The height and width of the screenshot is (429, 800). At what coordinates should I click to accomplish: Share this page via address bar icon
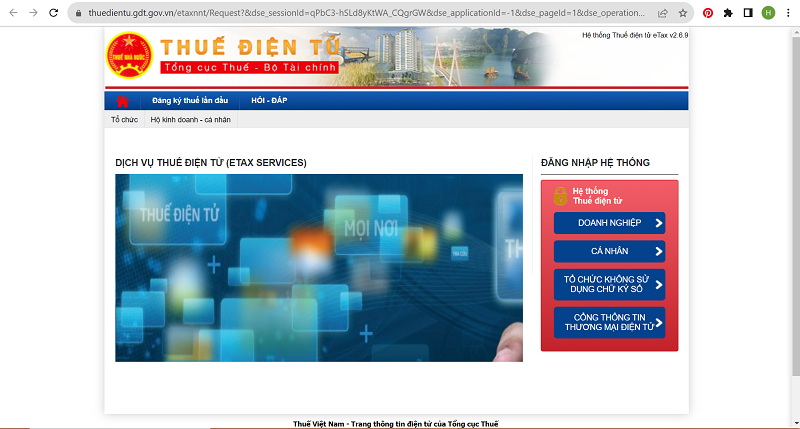(663, 13)
